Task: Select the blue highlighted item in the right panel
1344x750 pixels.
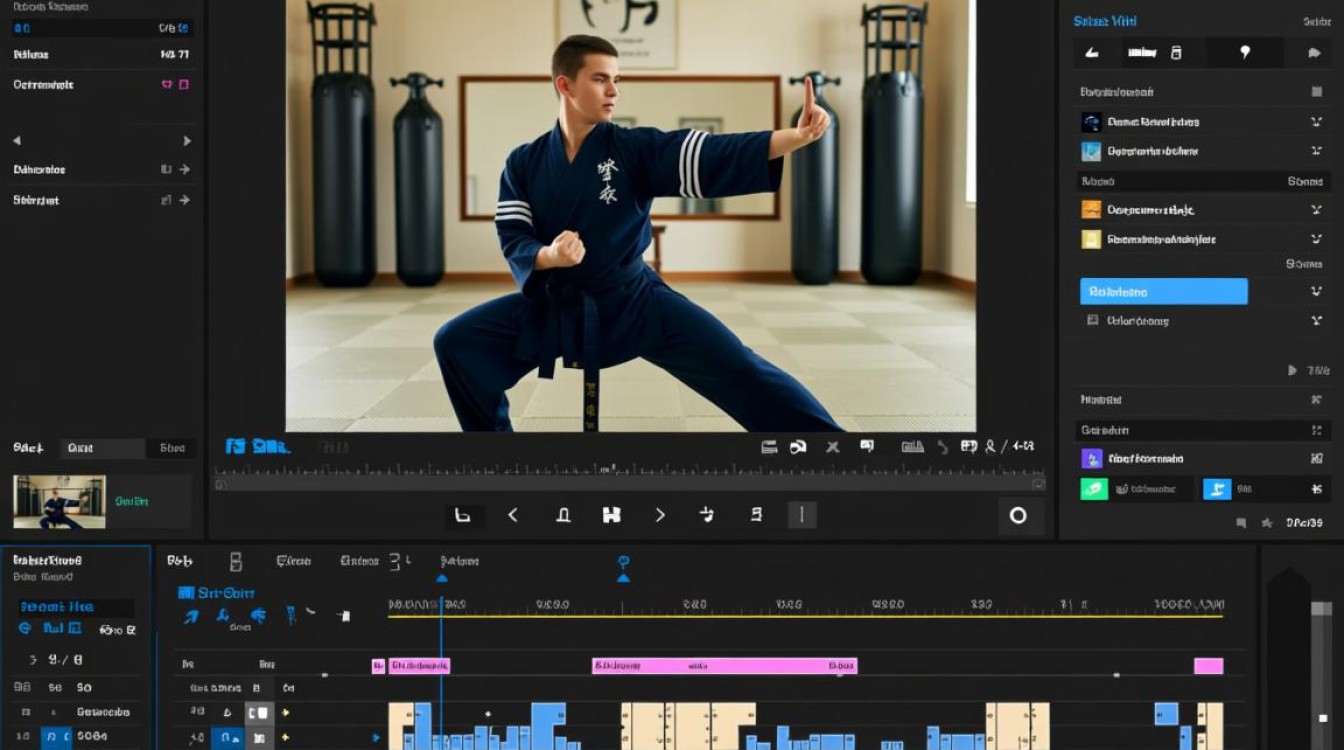Action: click(1163, 292)
